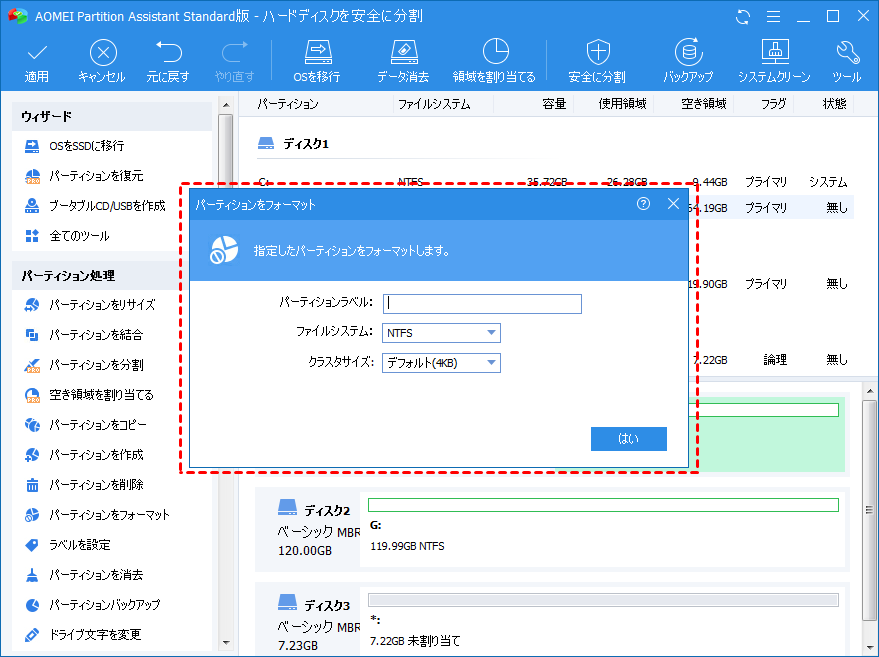The image size is (879, 657).
Task: Click the 空き領域 column header
Action: point(704,104)
